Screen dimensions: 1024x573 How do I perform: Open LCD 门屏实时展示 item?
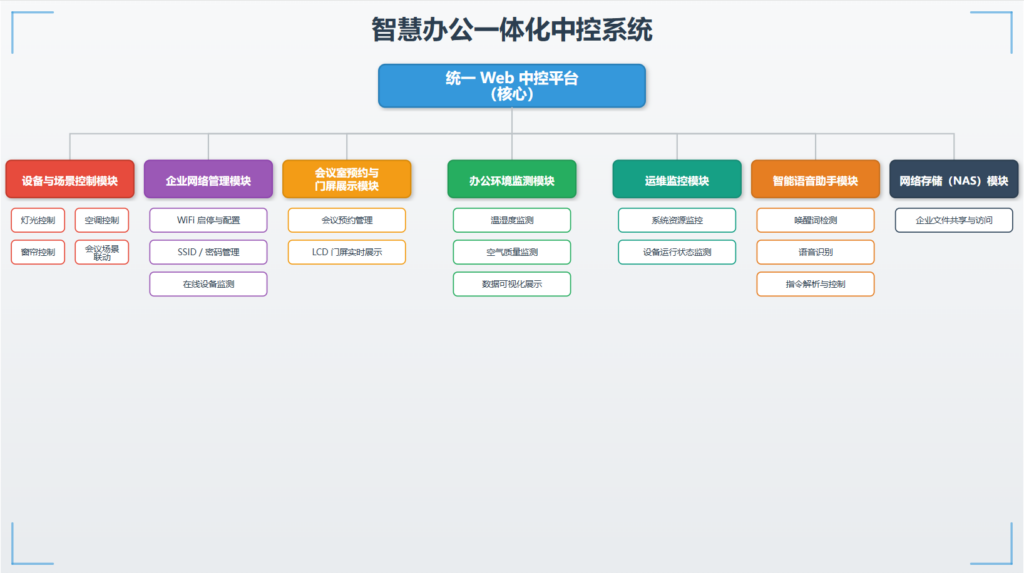(346, 252)
